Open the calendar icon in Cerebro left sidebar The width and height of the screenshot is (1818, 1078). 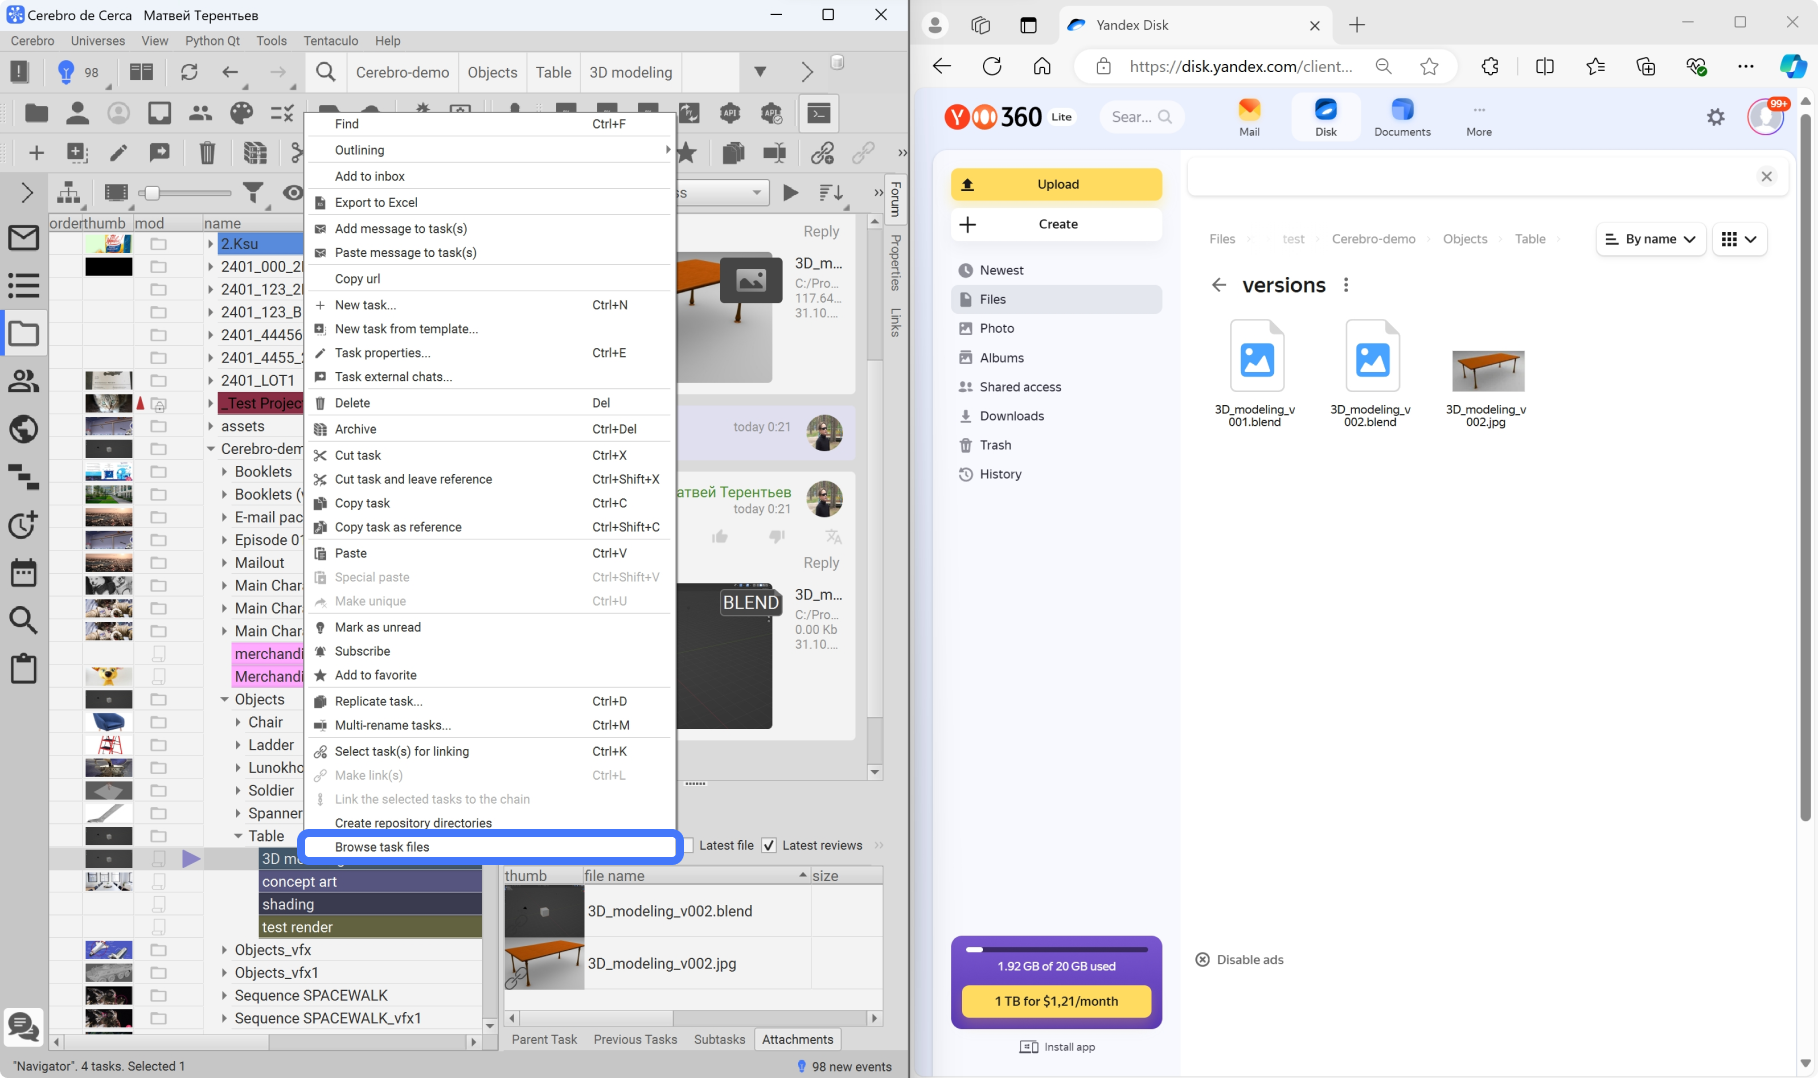tap(24, 573)
